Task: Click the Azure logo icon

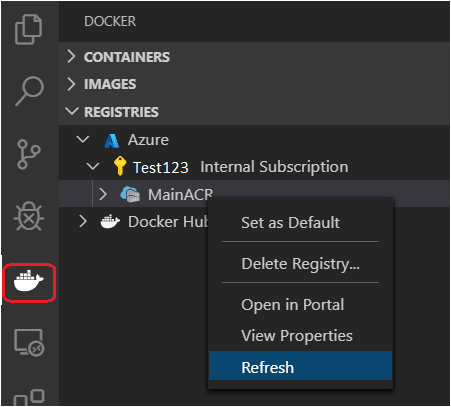Action: coord(112,140)
